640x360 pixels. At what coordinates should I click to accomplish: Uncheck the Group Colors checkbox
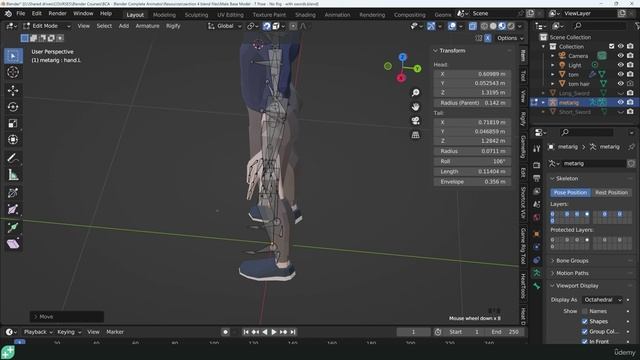pyautogui.click(x=584, y=331)
